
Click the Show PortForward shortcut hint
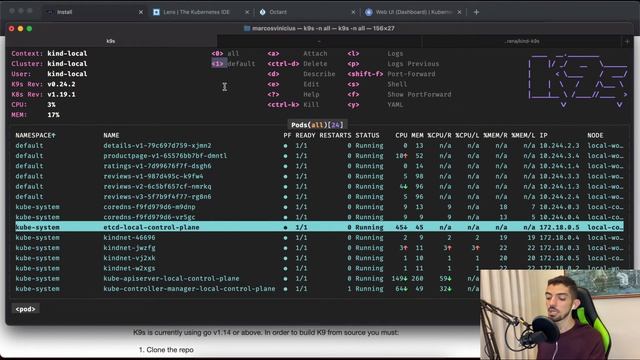pyautogui.click(x=399, y=94)
